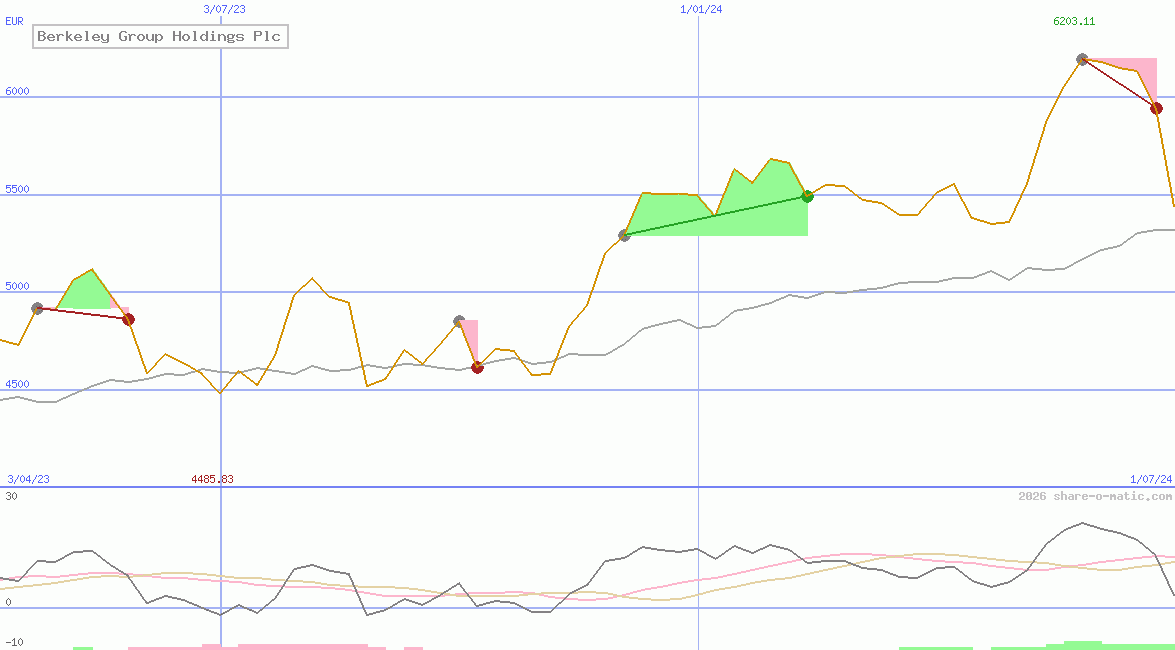Click the red sell marker below the peak
This screenshot has height=650, width=1175.
pyautogui.click(x=1157, y=107)
